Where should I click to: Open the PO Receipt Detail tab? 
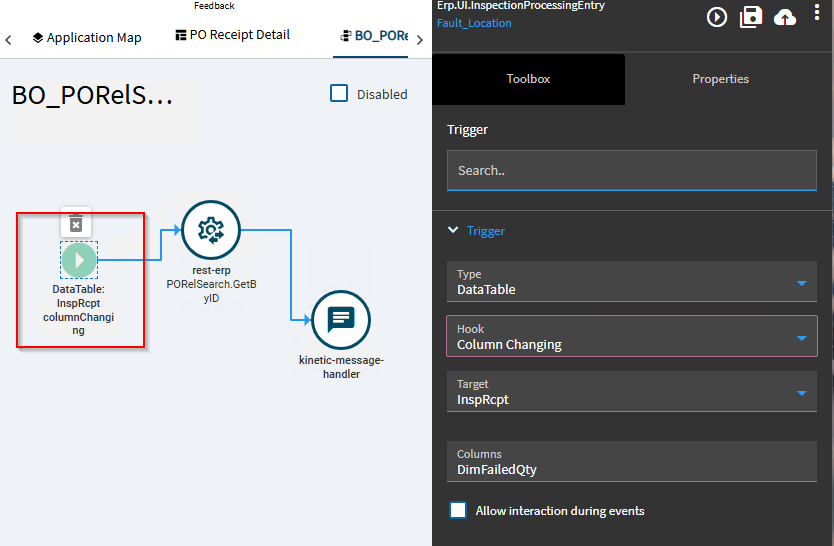232,35
